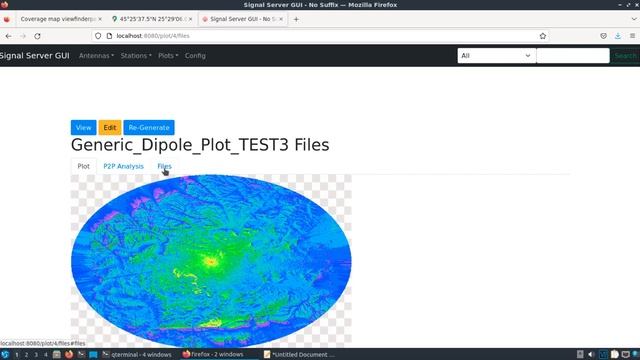This screenshot has height=360, width=640.
Task: Click the Pocket save icon
Action: [603, 36]
